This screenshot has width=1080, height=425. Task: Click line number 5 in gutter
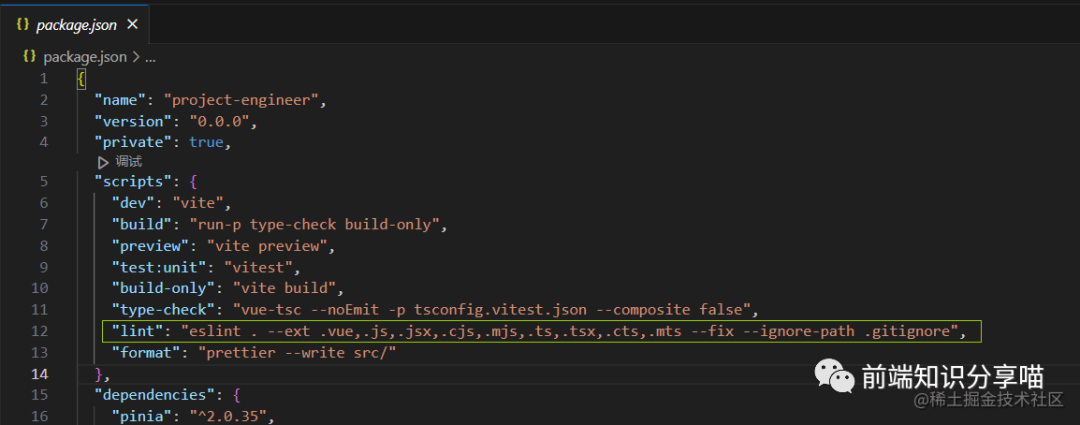point(43,183)
